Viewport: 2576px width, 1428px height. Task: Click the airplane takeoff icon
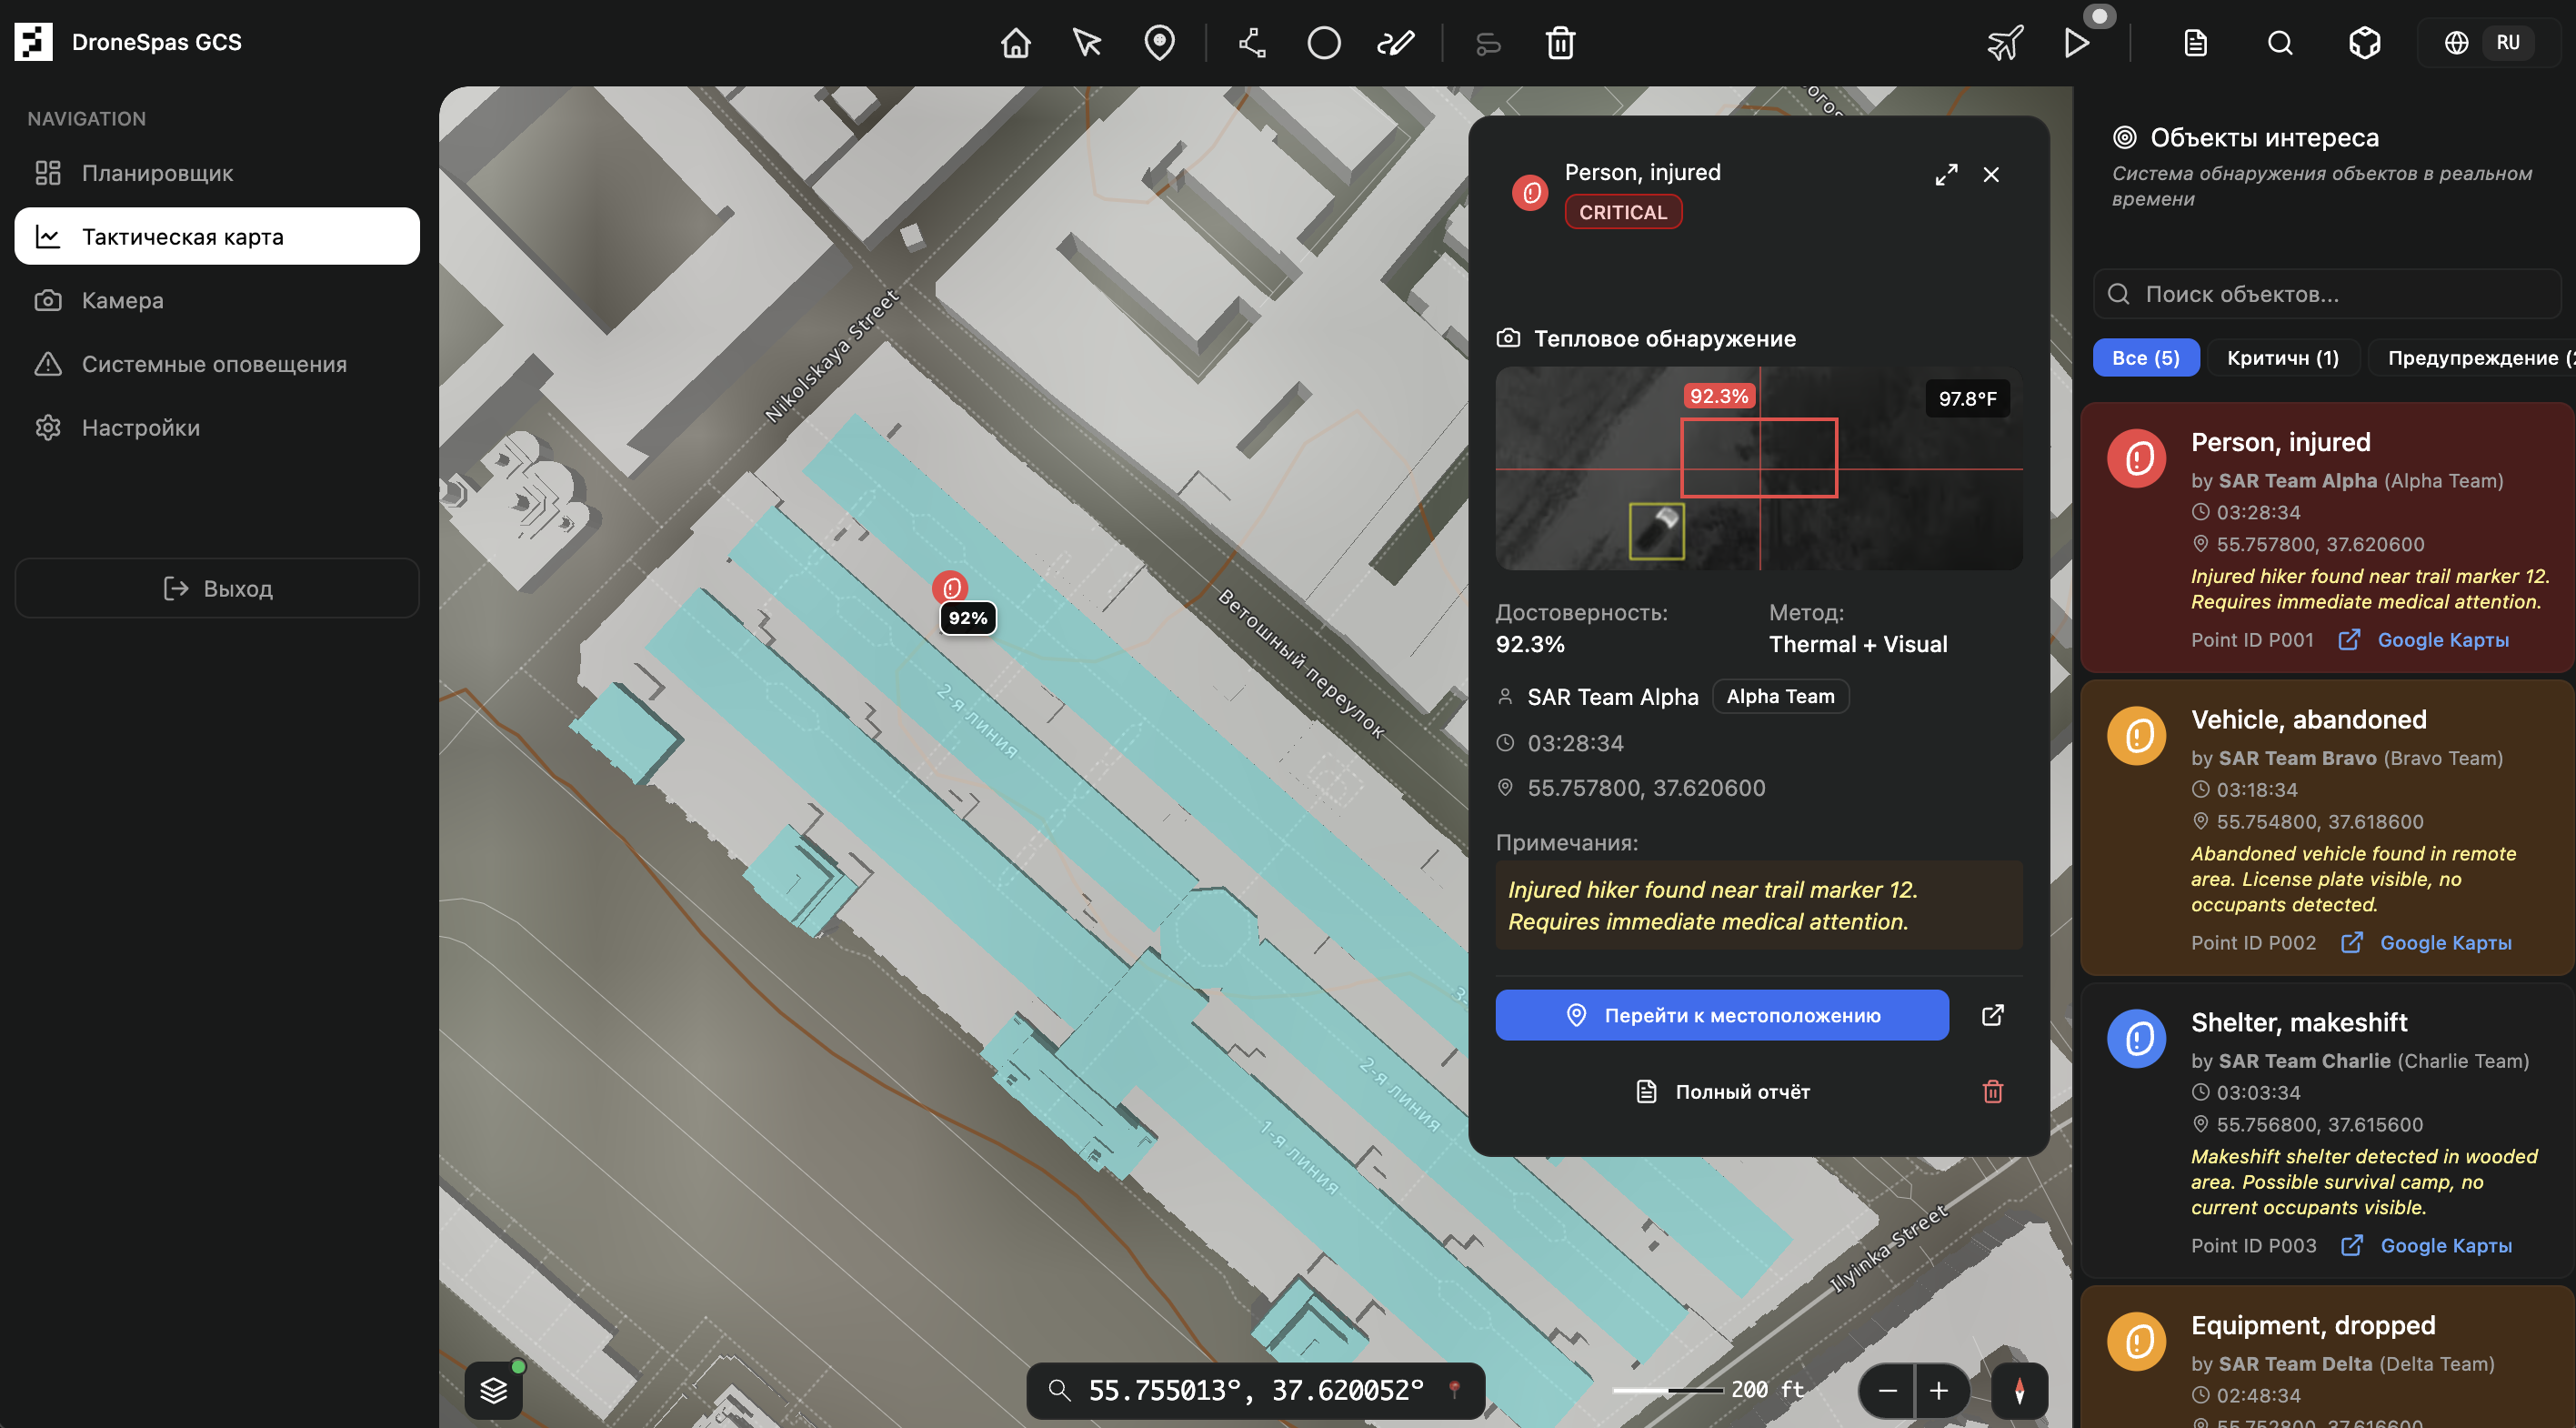[x=2004, y=43]
